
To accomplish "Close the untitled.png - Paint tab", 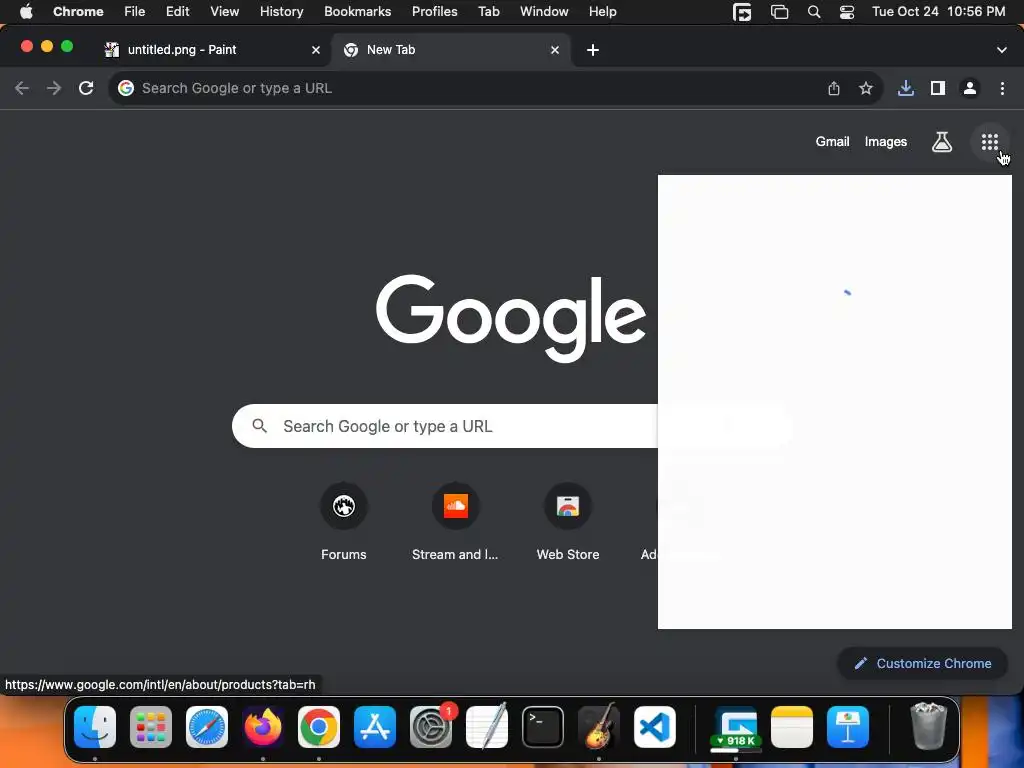I will coord(316,50).
